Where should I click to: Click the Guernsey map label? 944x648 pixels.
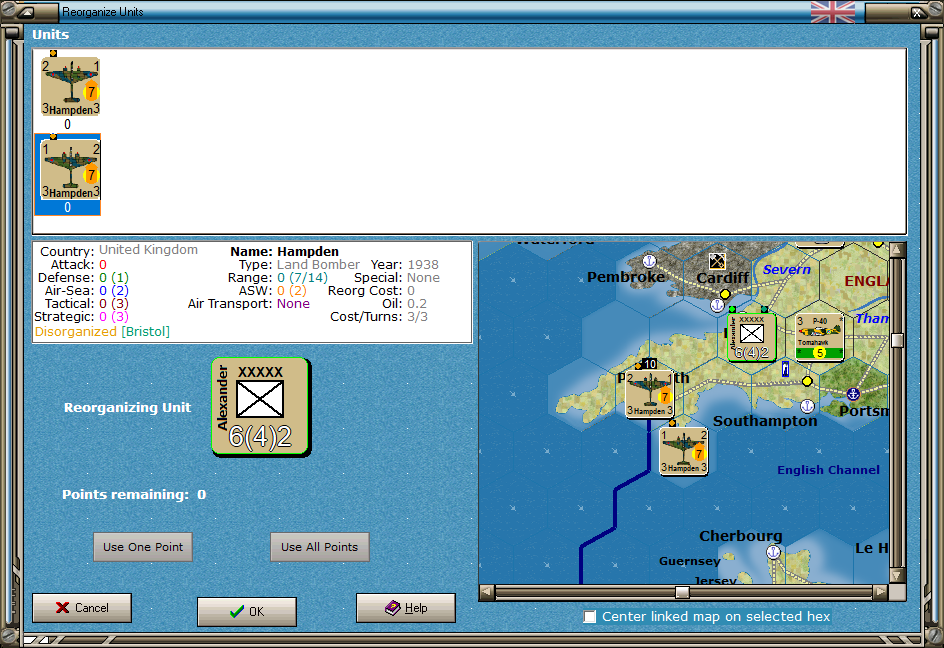pos(689,561)
